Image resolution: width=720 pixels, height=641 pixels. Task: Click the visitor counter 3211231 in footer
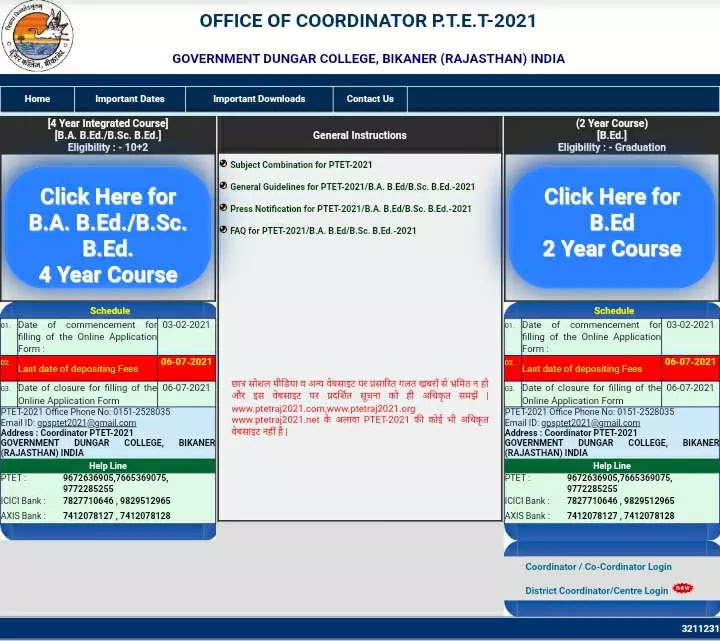(700, 629)
